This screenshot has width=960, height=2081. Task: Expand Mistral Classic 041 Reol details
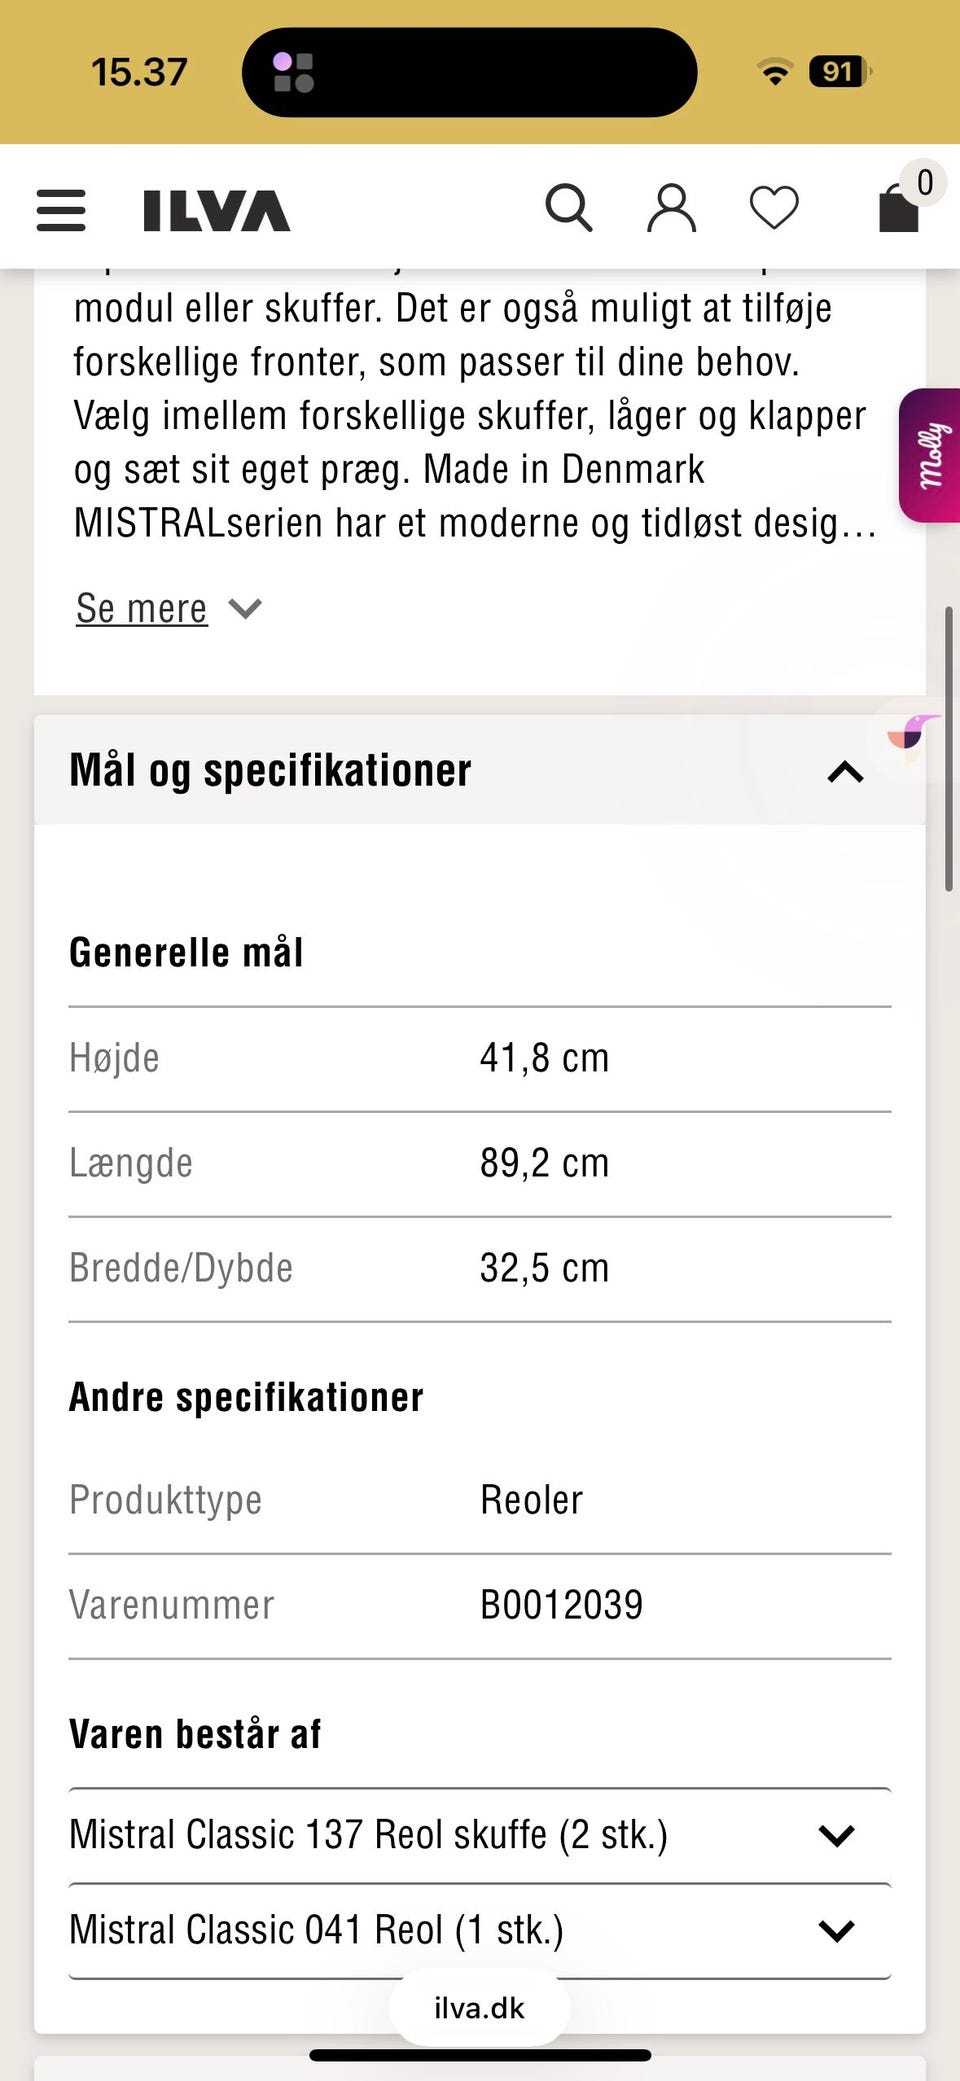[x=836, y=1929]
